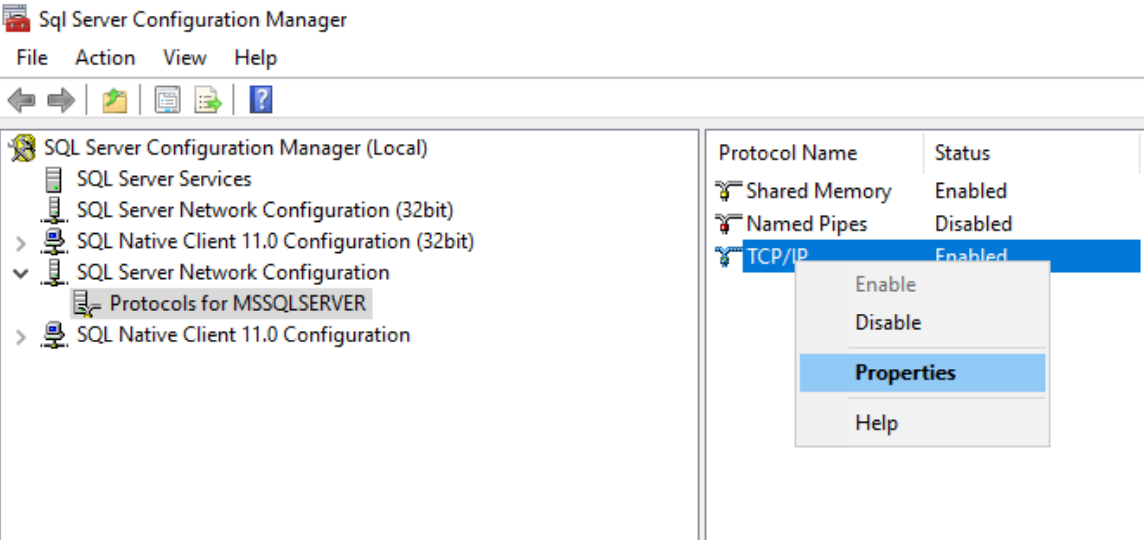This screenshot has width=1144, height=540.
Task: Expand the bottom SQL Native Client 11.0 Configuration
Action: pyautogui.click(x=21, y=336)
